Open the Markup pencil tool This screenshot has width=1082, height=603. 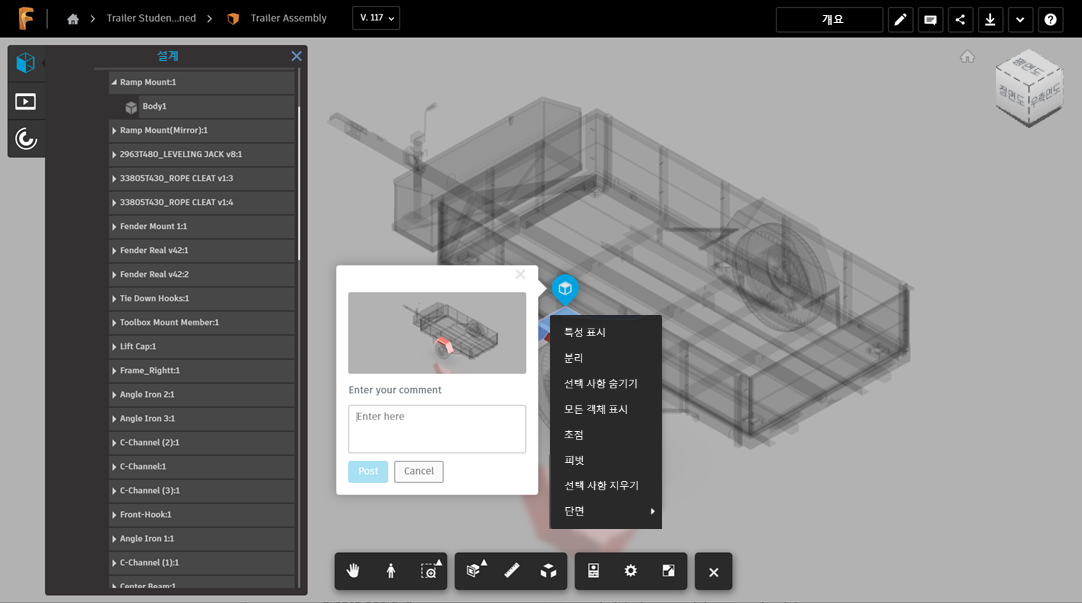tap(900, 19)
